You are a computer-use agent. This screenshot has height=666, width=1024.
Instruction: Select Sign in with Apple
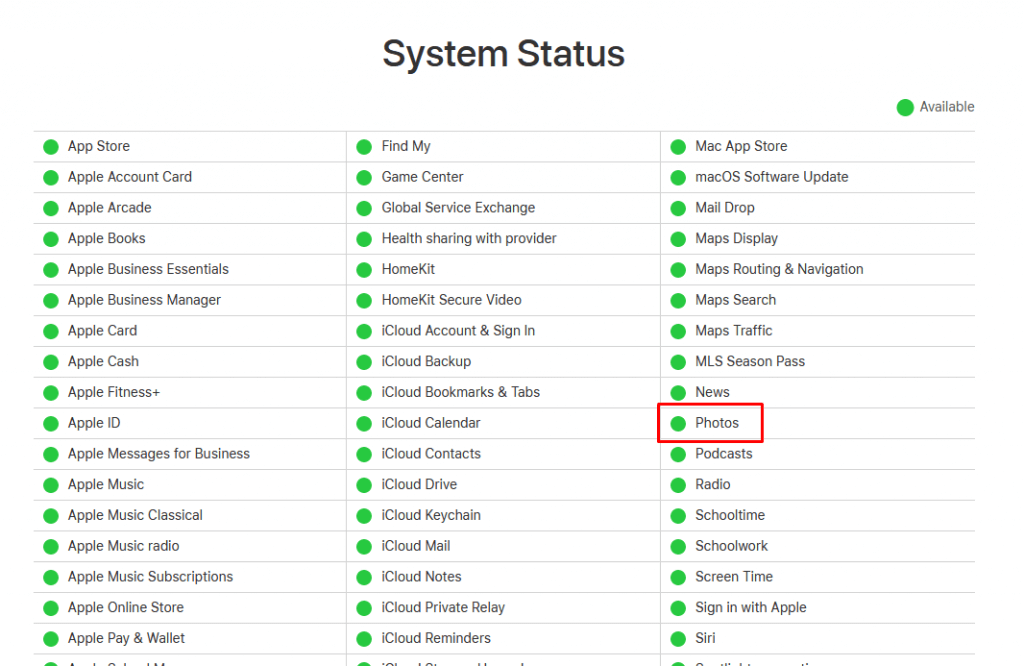click(x=750, y=607)
